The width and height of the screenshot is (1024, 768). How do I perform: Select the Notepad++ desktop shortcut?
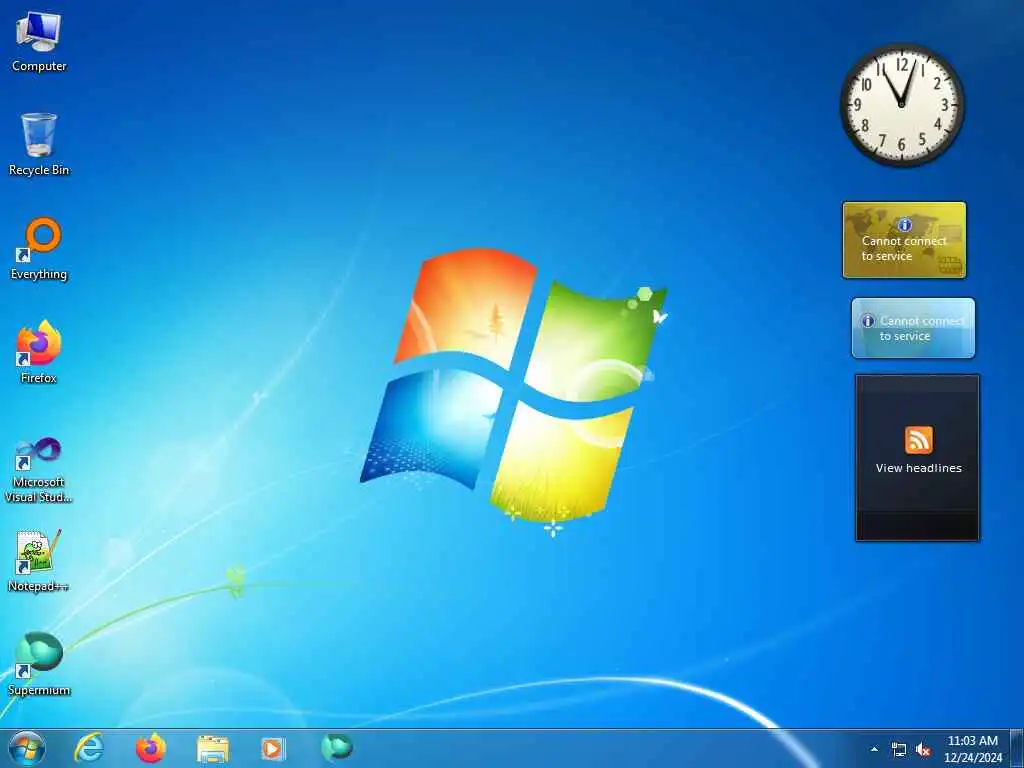click(39, 562)
